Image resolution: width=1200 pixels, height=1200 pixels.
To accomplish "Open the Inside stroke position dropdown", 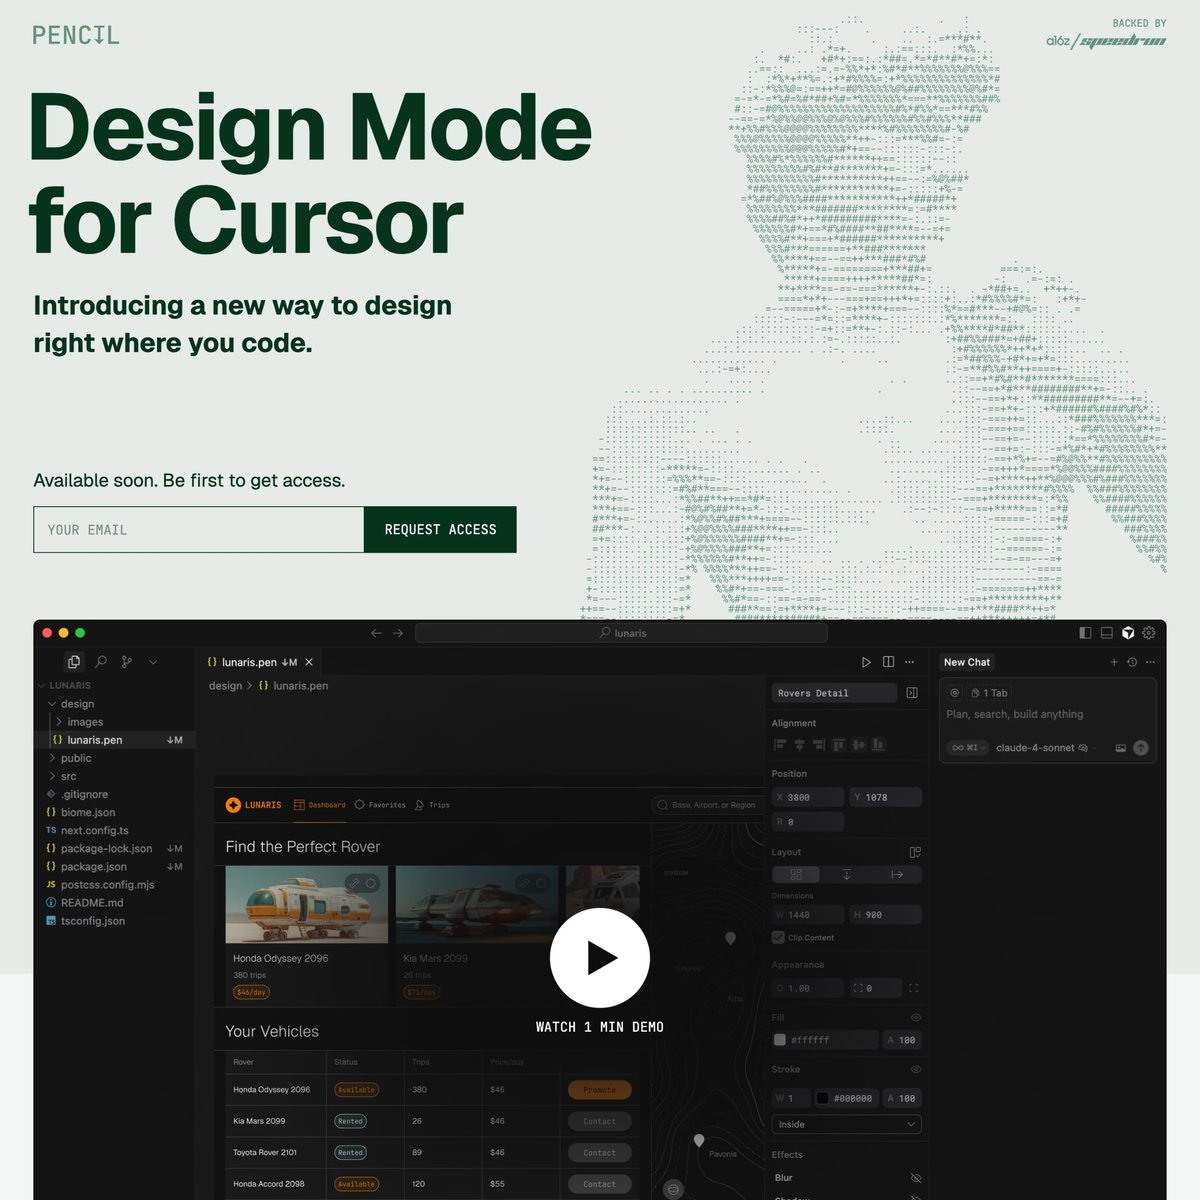I will click(846, 1125).
